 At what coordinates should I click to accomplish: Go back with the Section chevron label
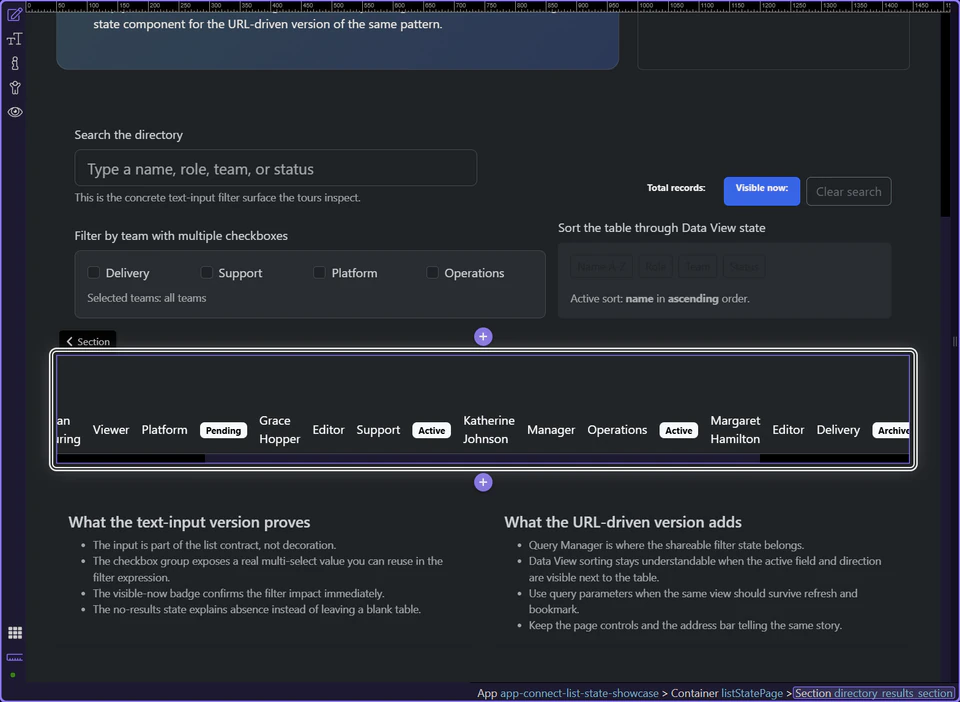coord(88,342)
